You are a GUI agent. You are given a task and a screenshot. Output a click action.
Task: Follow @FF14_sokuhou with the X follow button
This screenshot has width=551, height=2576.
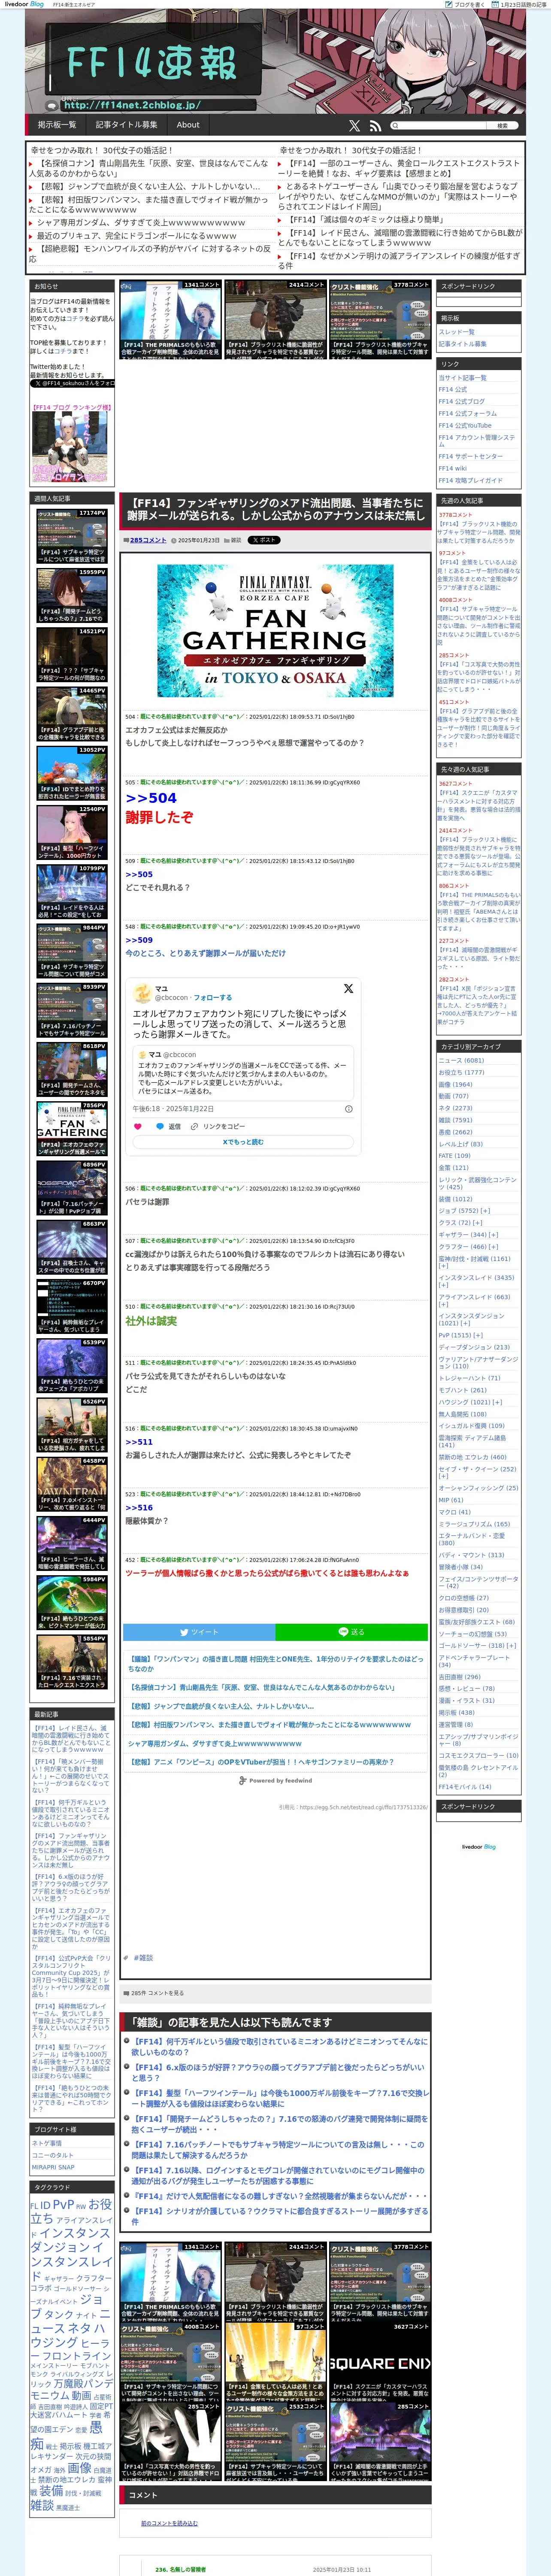pos(72,383)
